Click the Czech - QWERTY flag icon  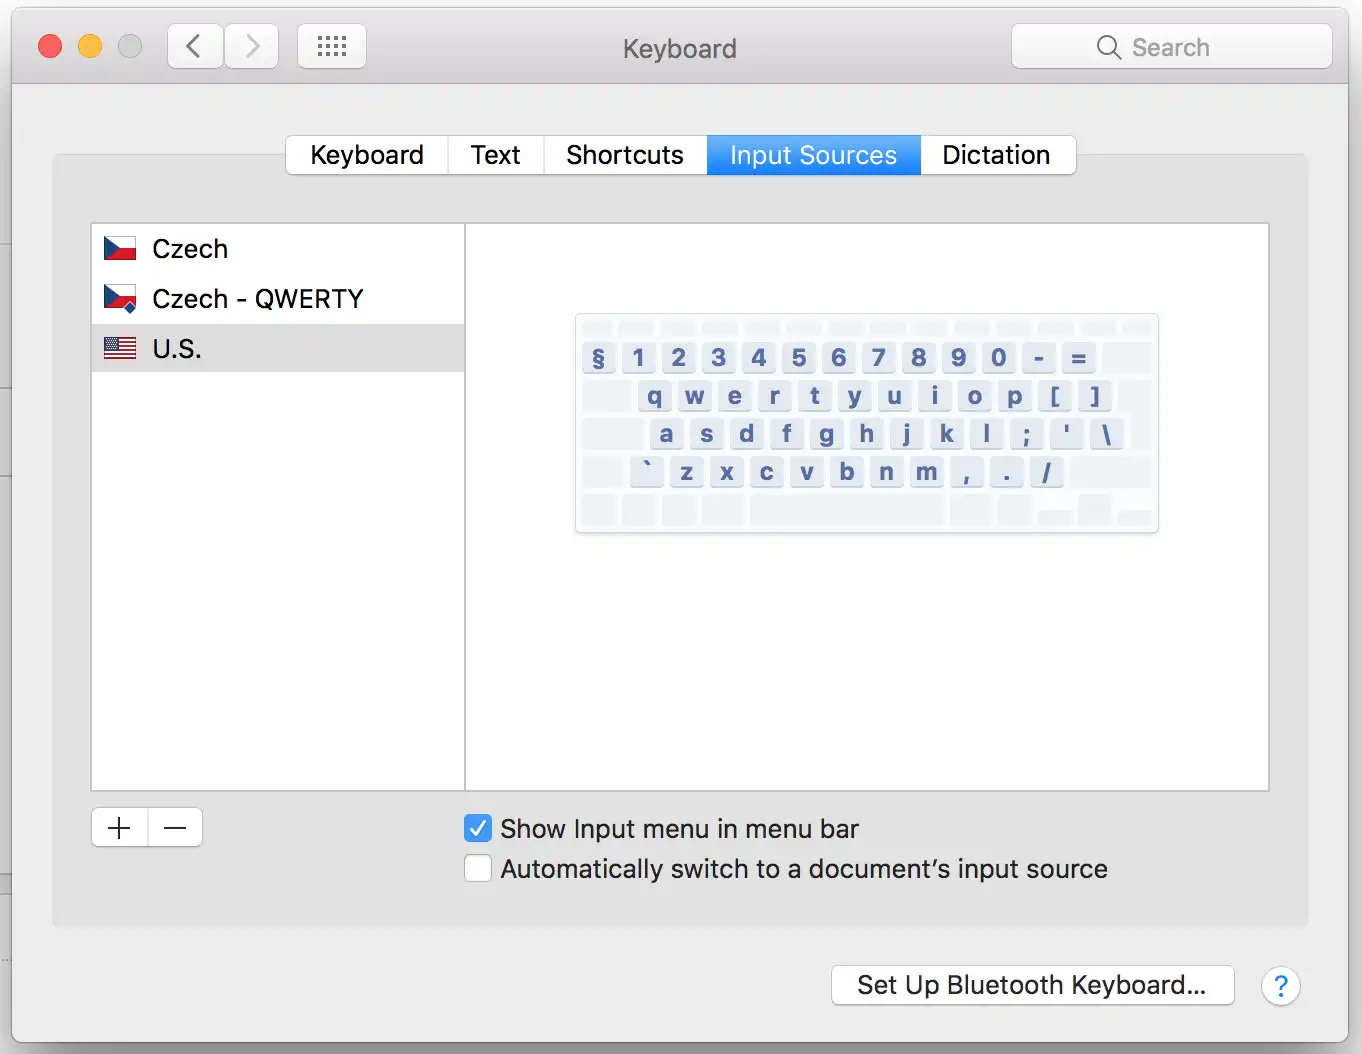coord(119,297)
